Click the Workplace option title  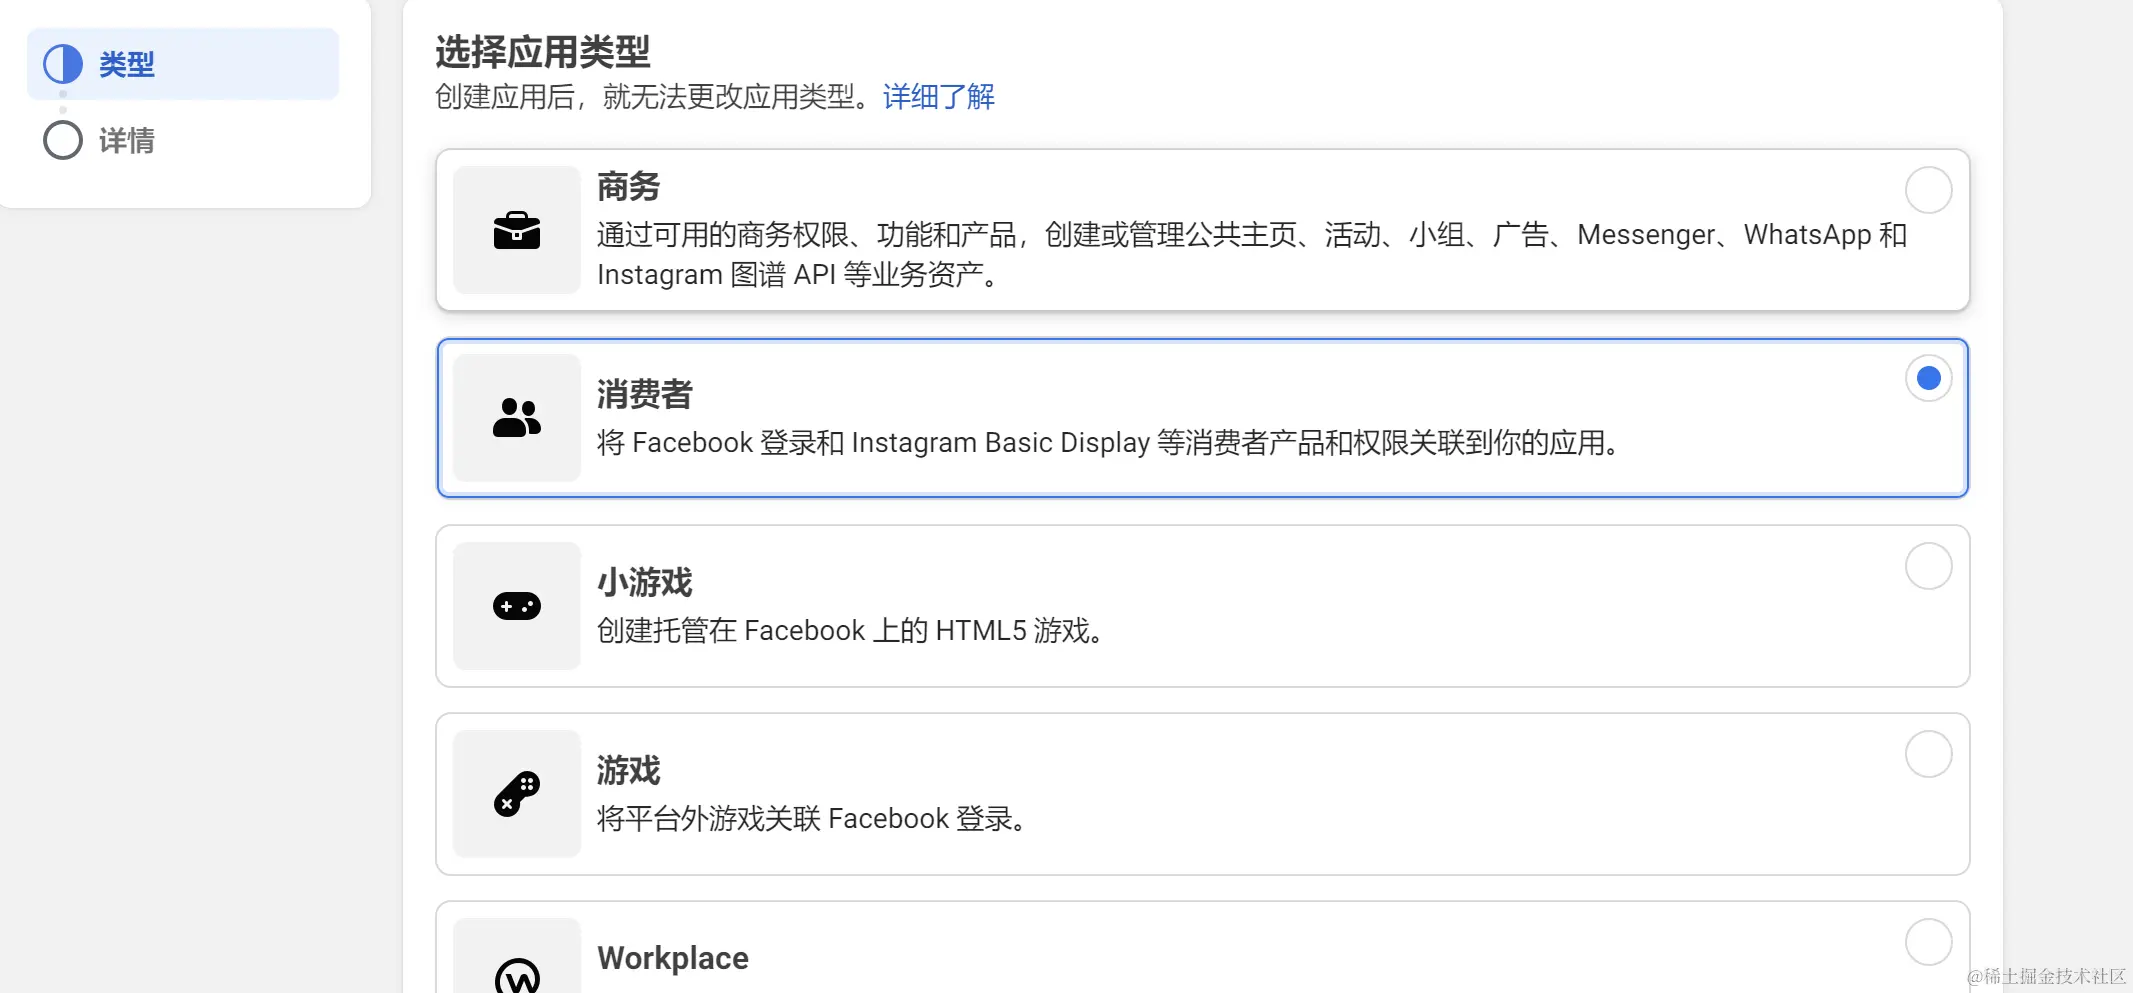tap(672, 958)
